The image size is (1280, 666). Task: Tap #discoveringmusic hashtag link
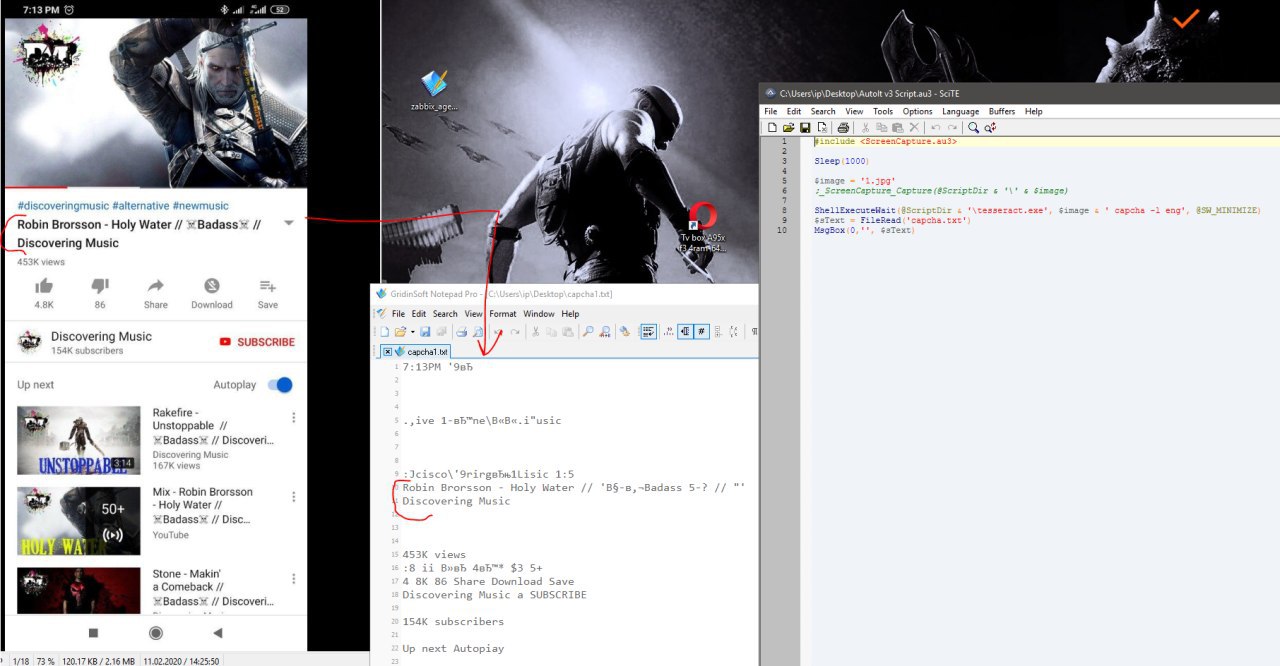[63, 205]
